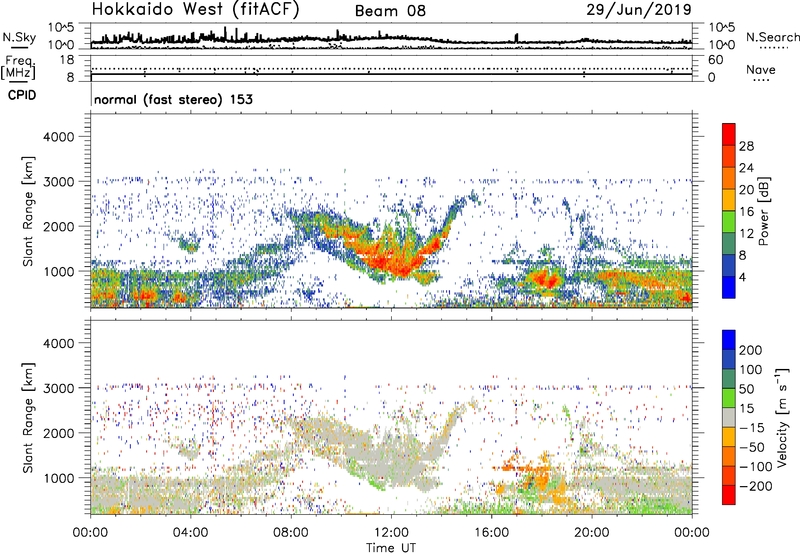800x554 pixels.
Task: Click the '04:00' time tick label
Action: pyautogui.click(x=191, y=533)
